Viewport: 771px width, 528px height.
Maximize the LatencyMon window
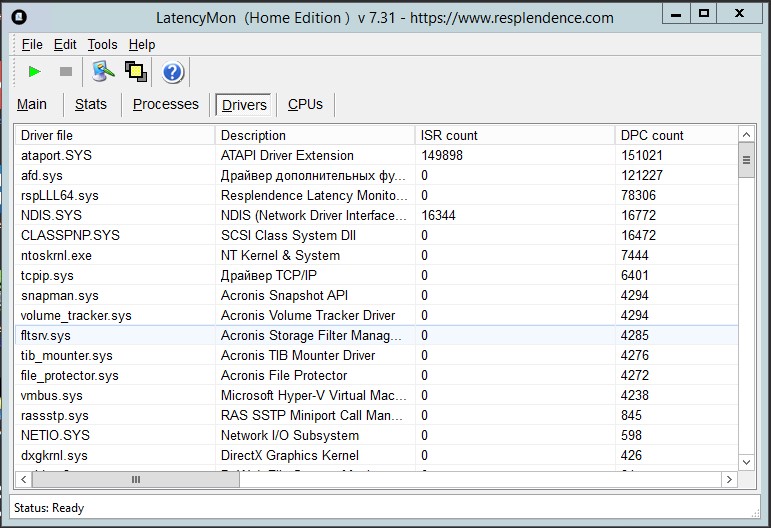pos(704,13)
